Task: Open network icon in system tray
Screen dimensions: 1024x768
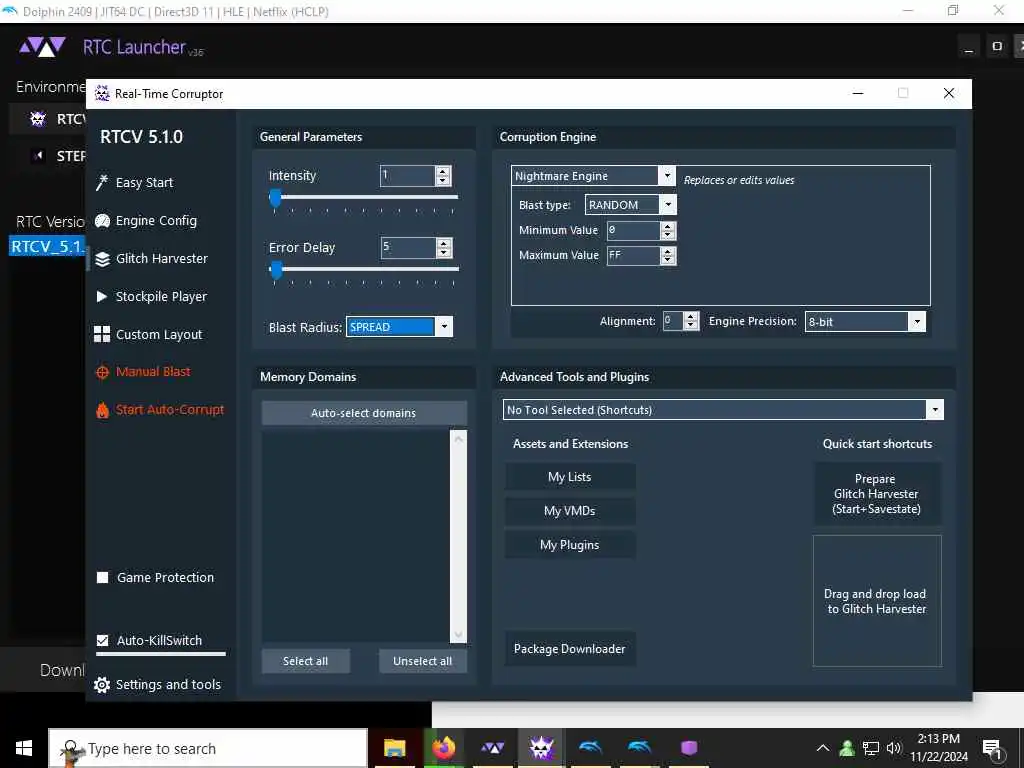Action: [871, 748]
